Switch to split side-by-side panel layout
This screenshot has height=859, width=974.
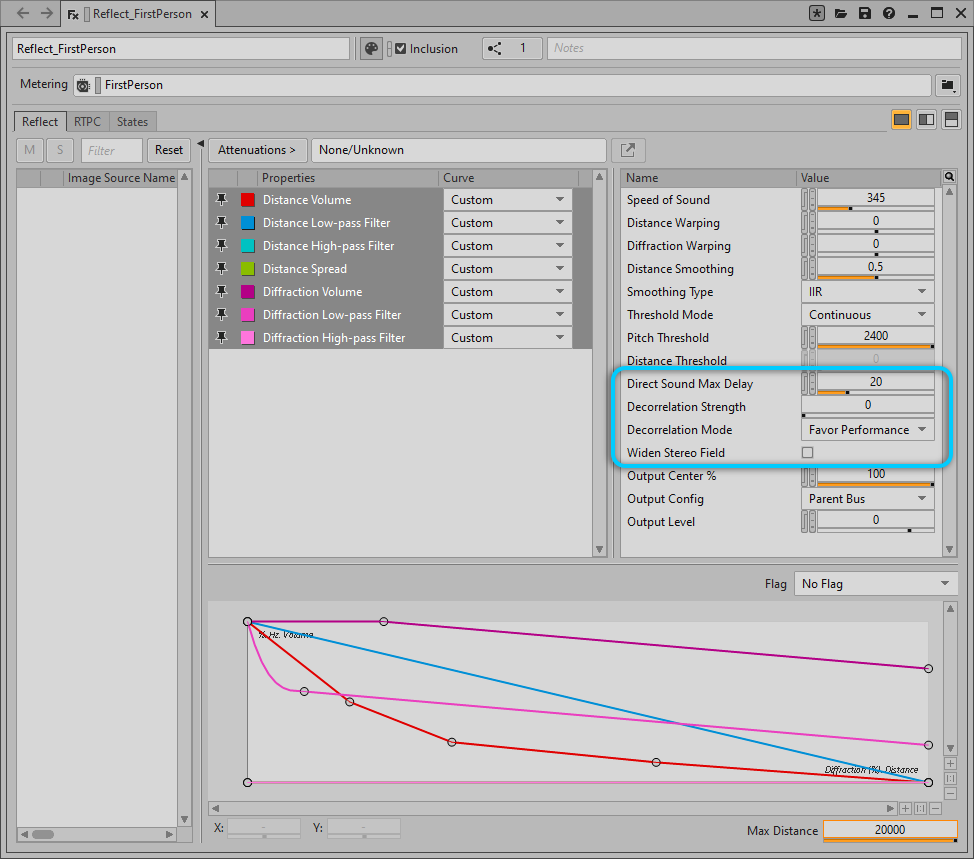click(x=927, y=120)
